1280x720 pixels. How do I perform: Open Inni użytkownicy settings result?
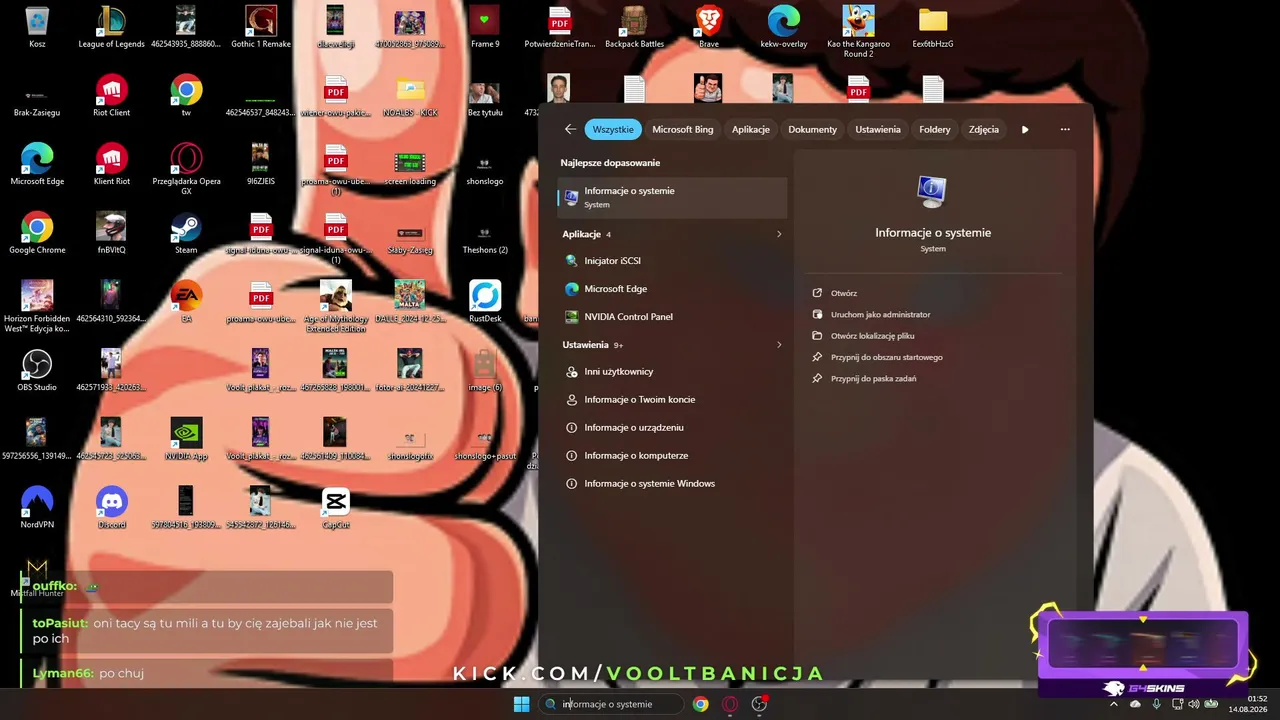point(672,372)
